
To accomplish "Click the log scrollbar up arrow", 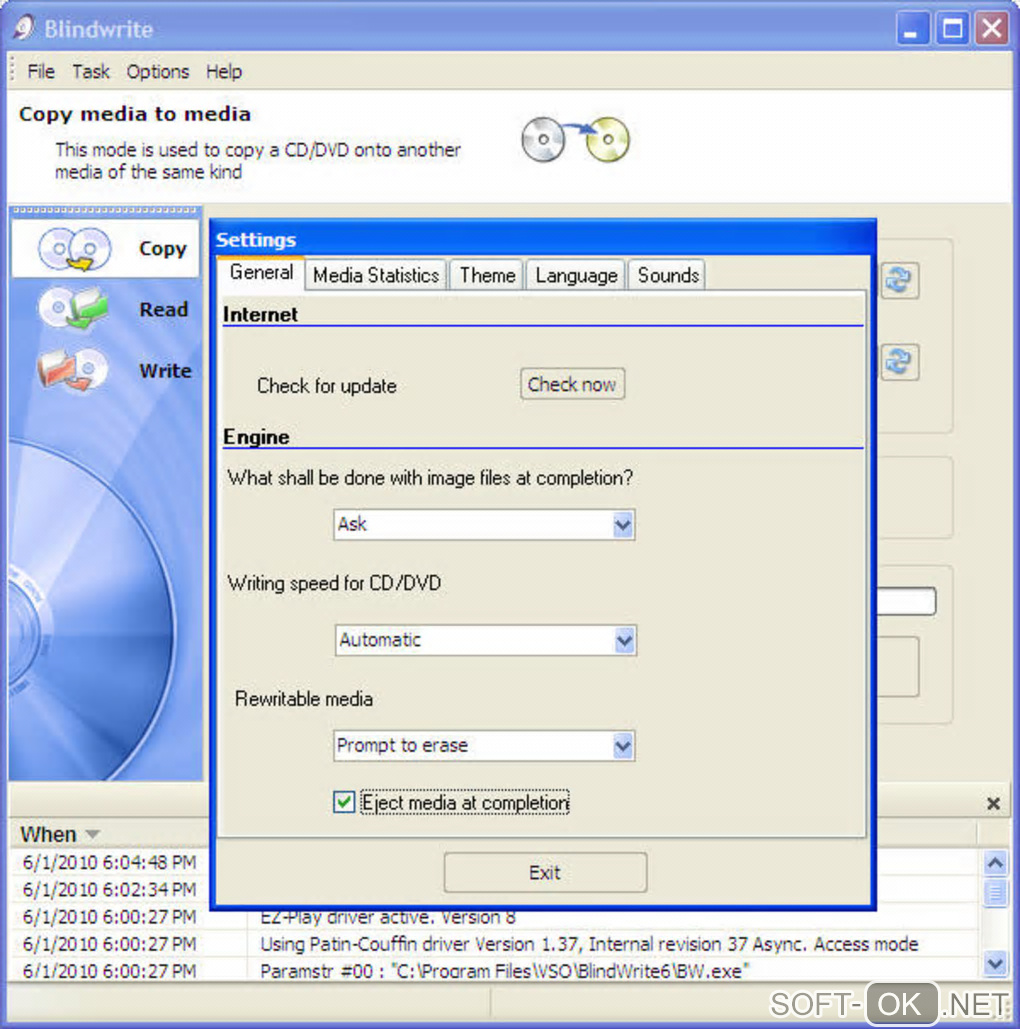I will pos(996,862).
